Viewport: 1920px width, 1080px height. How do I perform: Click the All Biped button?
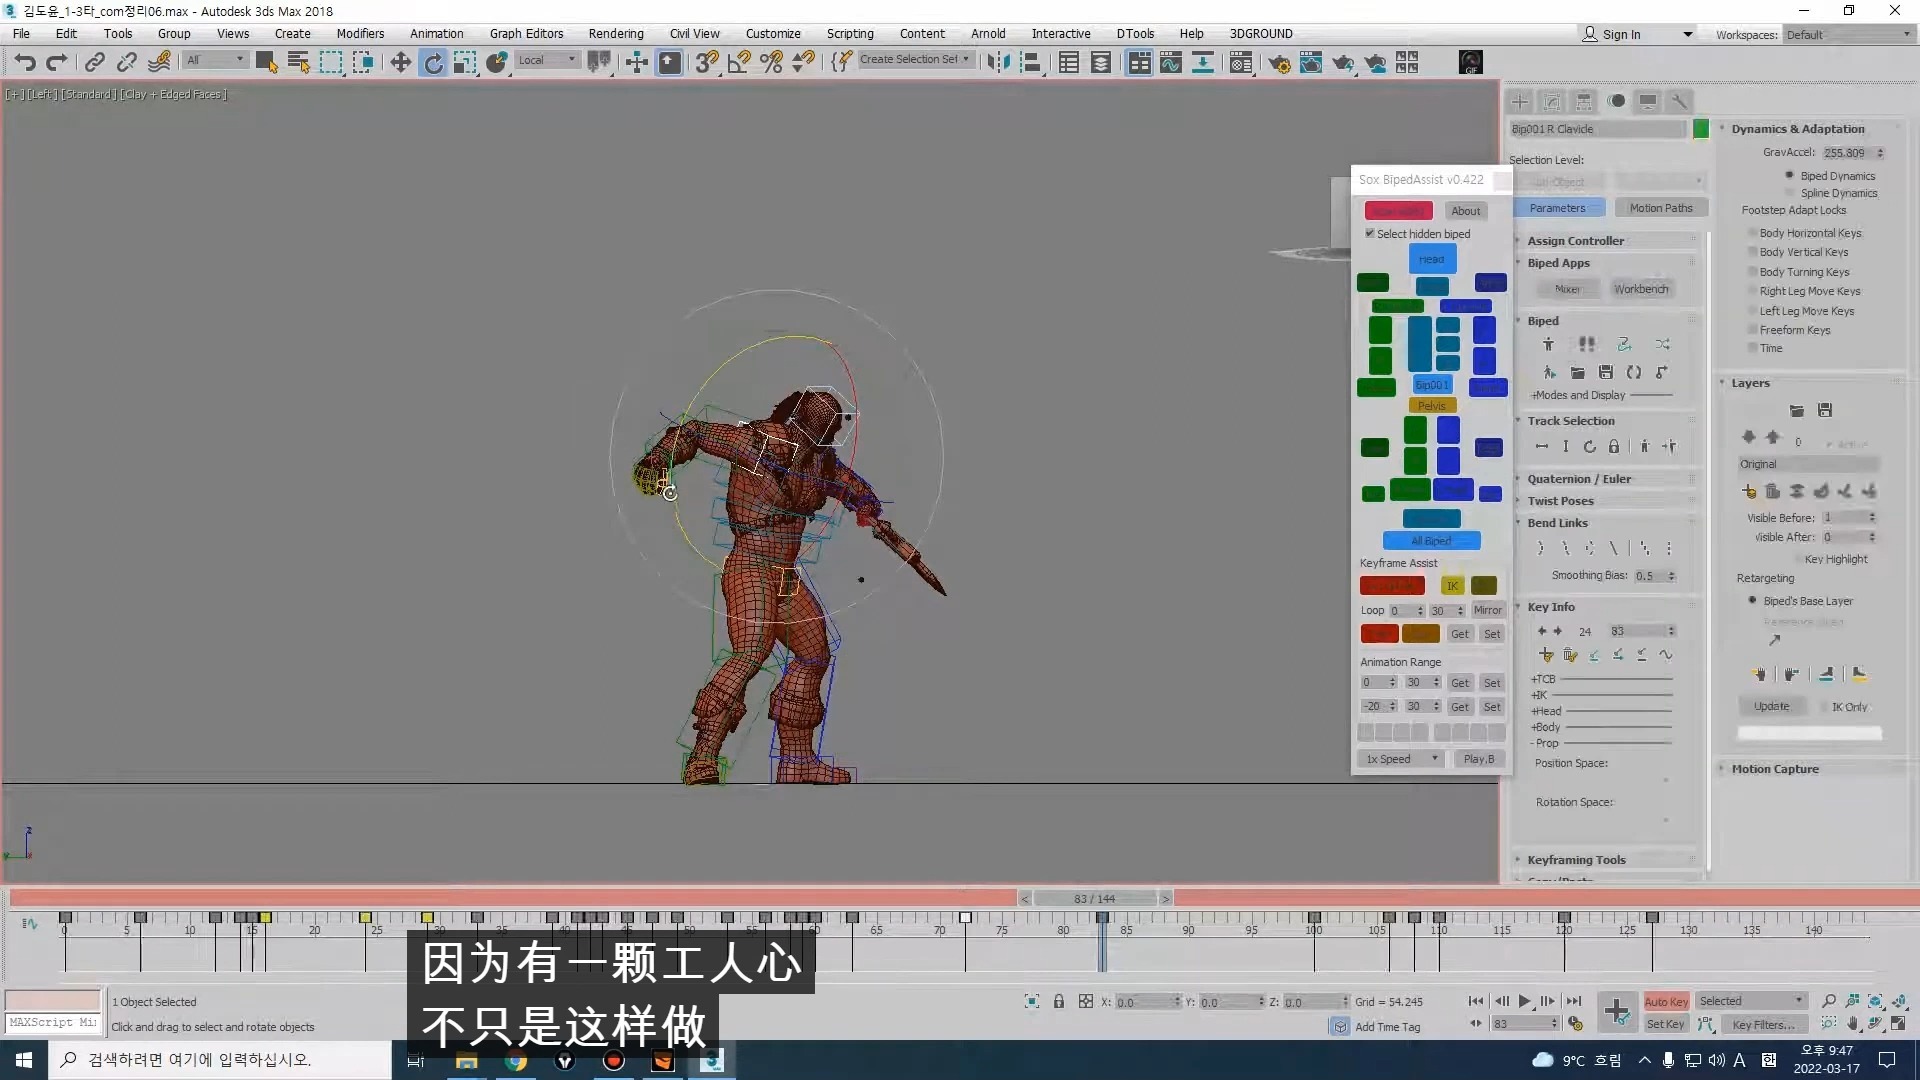pos(1431,541)
